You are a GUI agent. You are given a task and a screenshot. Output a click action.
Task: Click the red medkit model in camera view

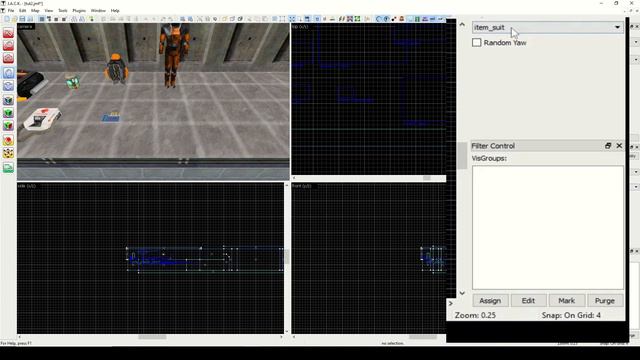coord(42,118)
